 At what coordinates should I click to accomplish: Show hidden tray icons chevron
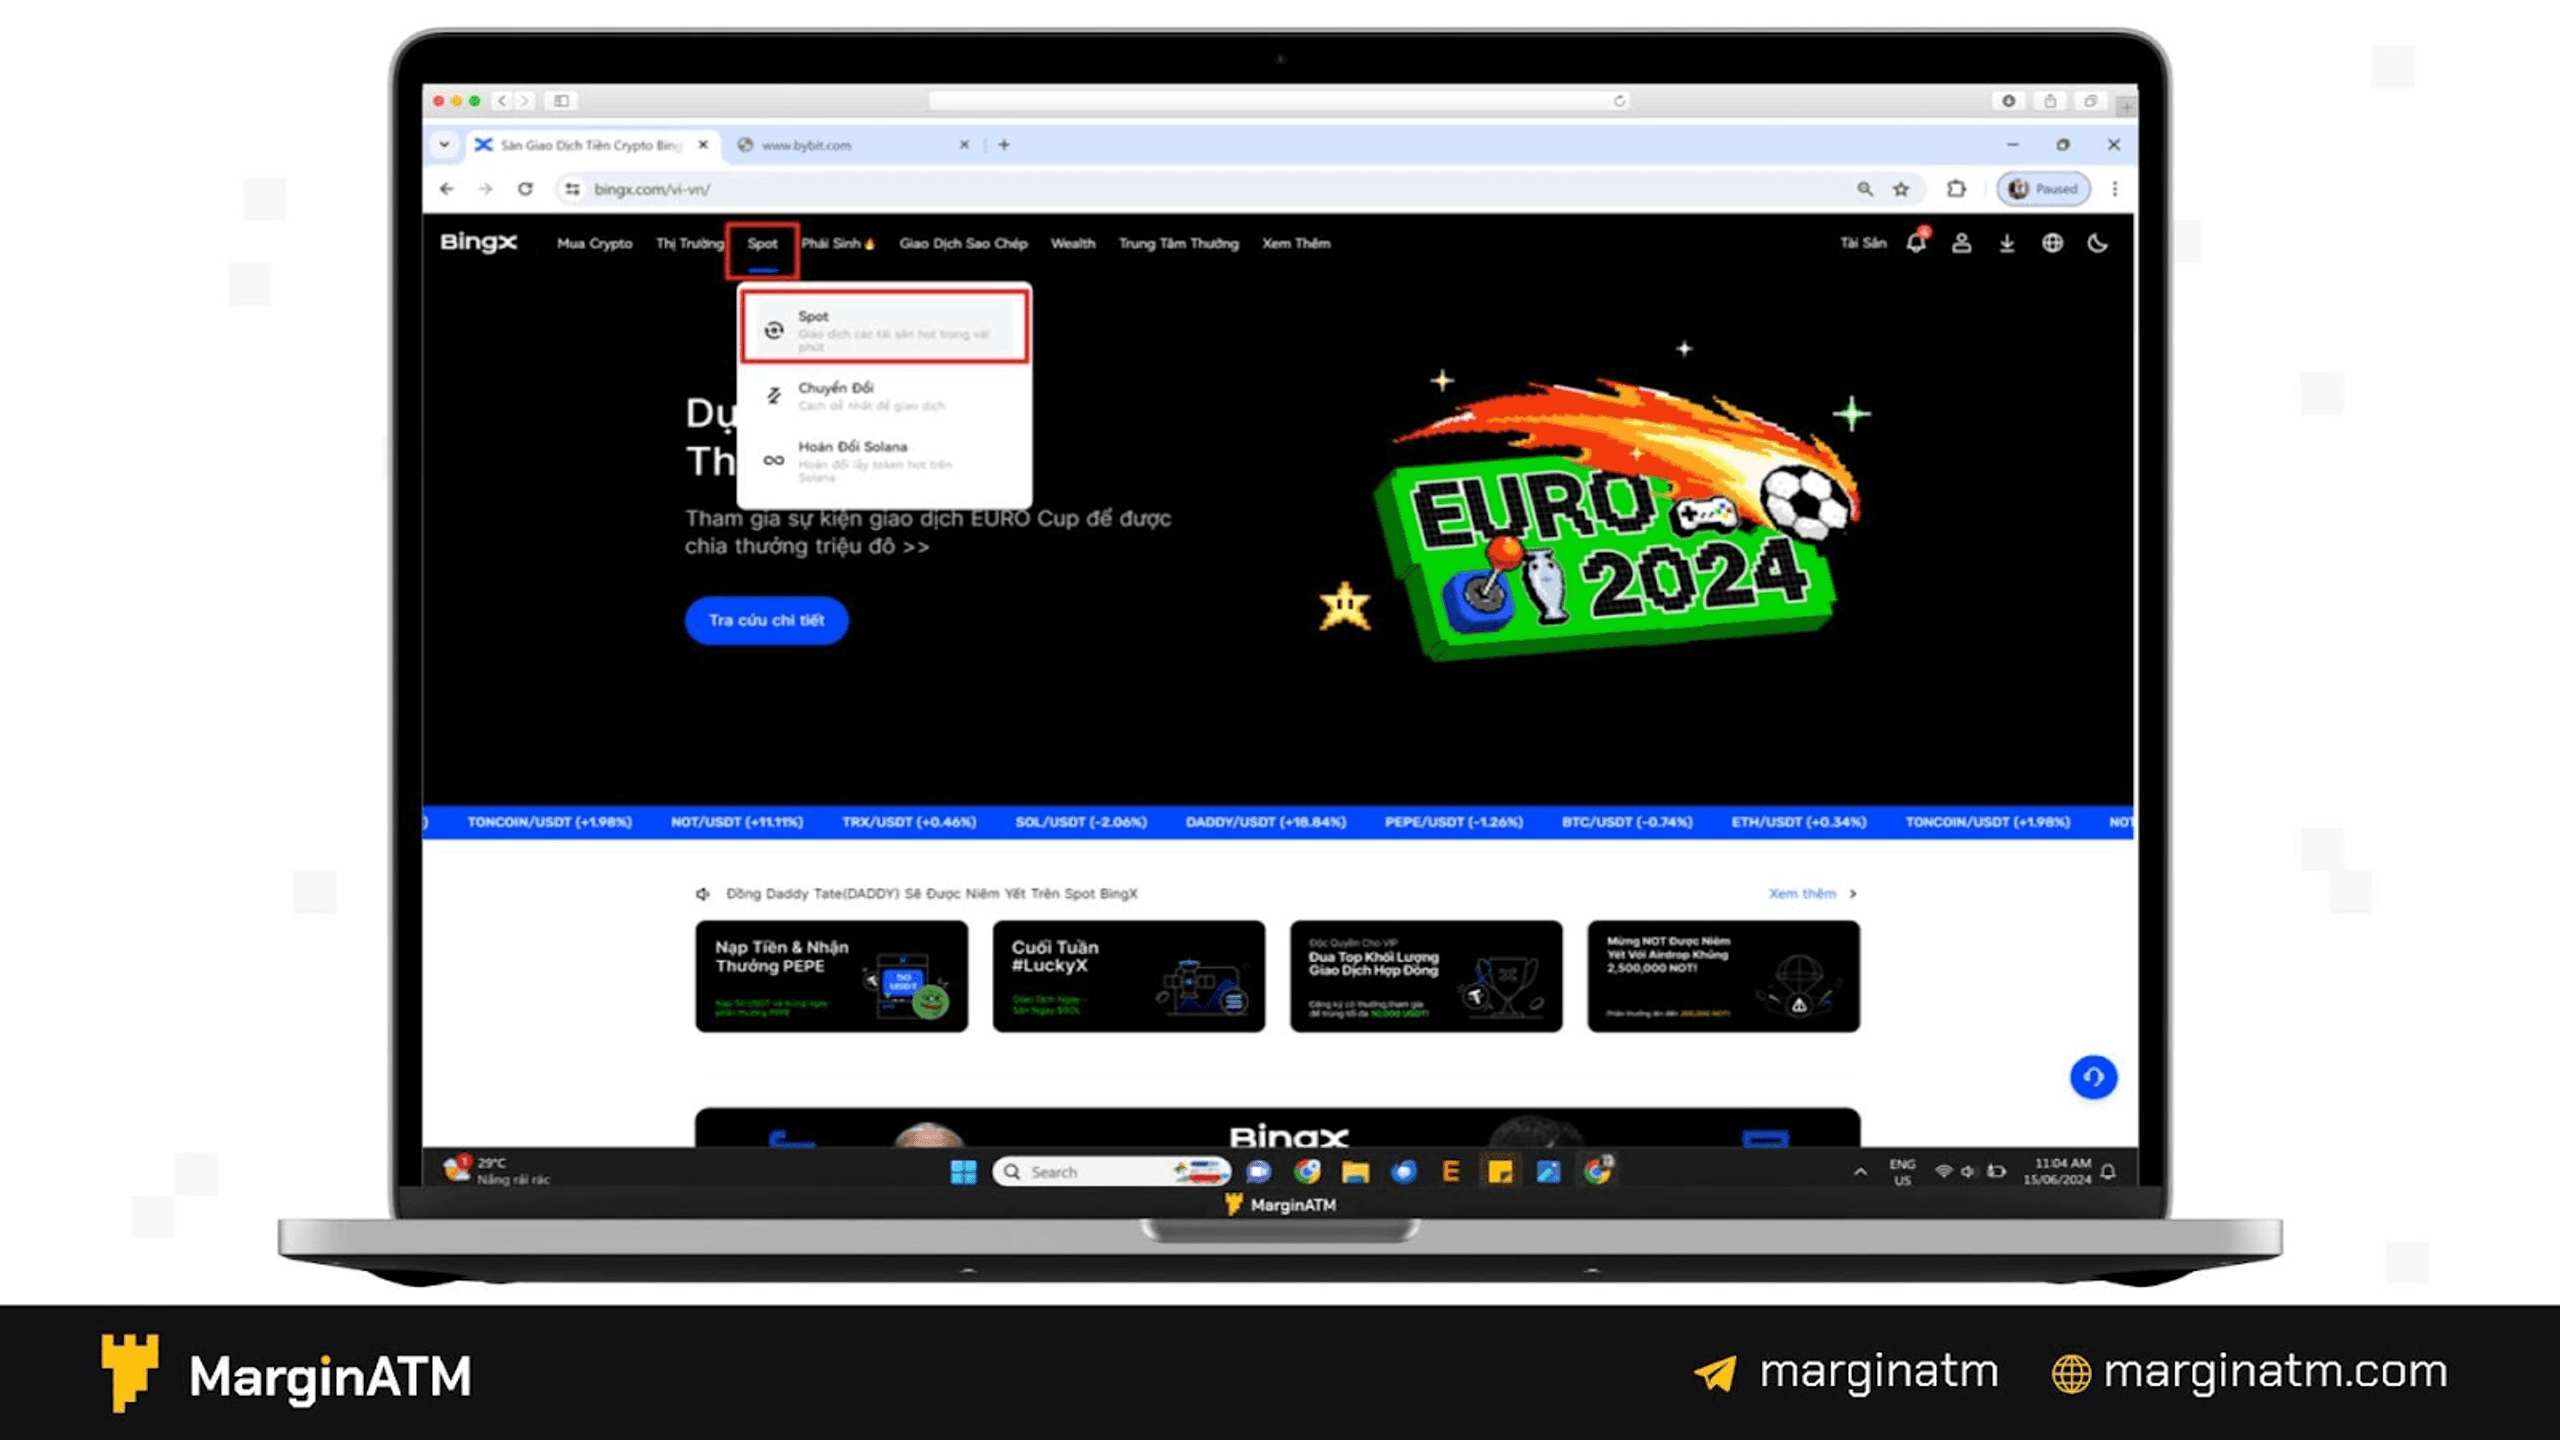pyautogui.click(x=1860, y=1172)
